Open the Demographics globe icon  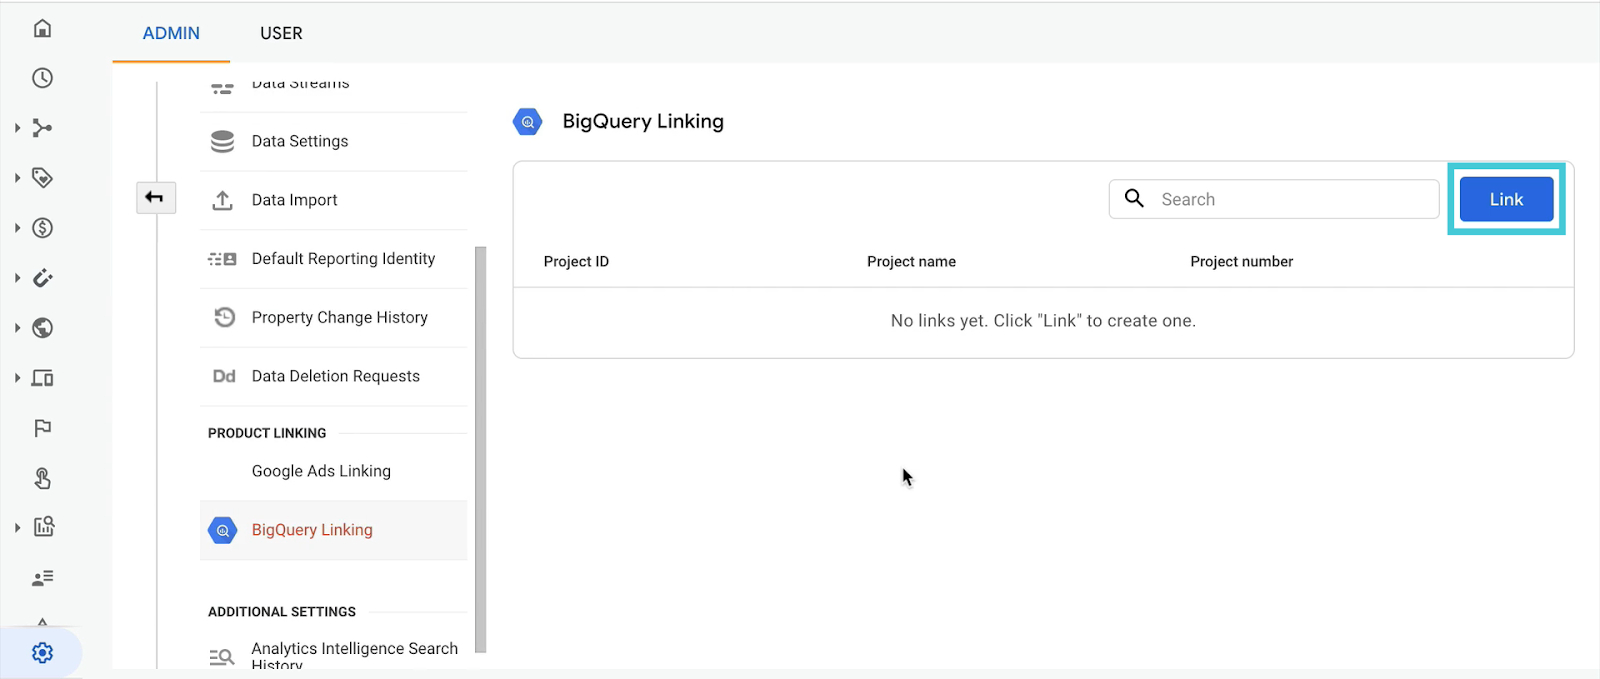(42, 328)
